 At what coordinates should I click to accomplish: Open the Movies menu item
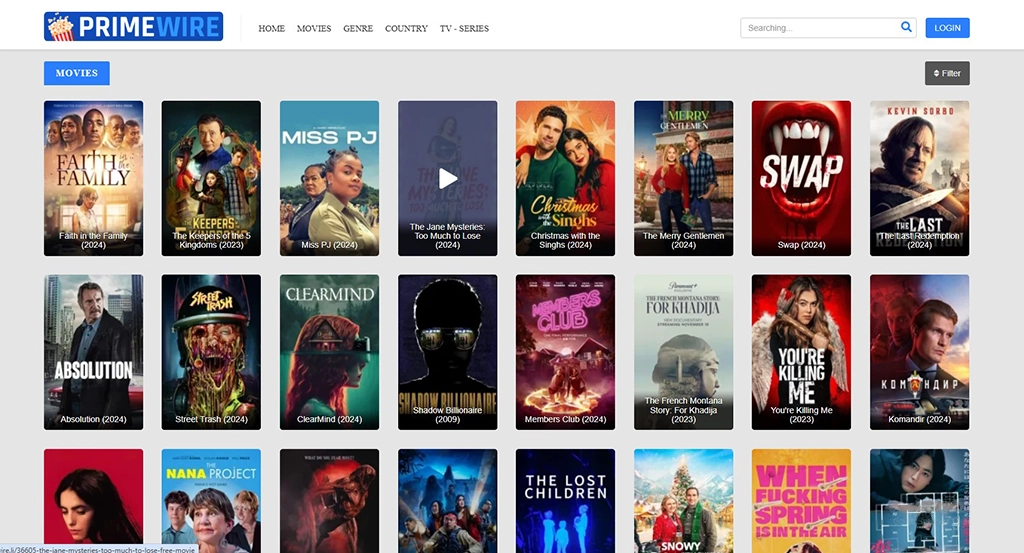coord(314,29)
